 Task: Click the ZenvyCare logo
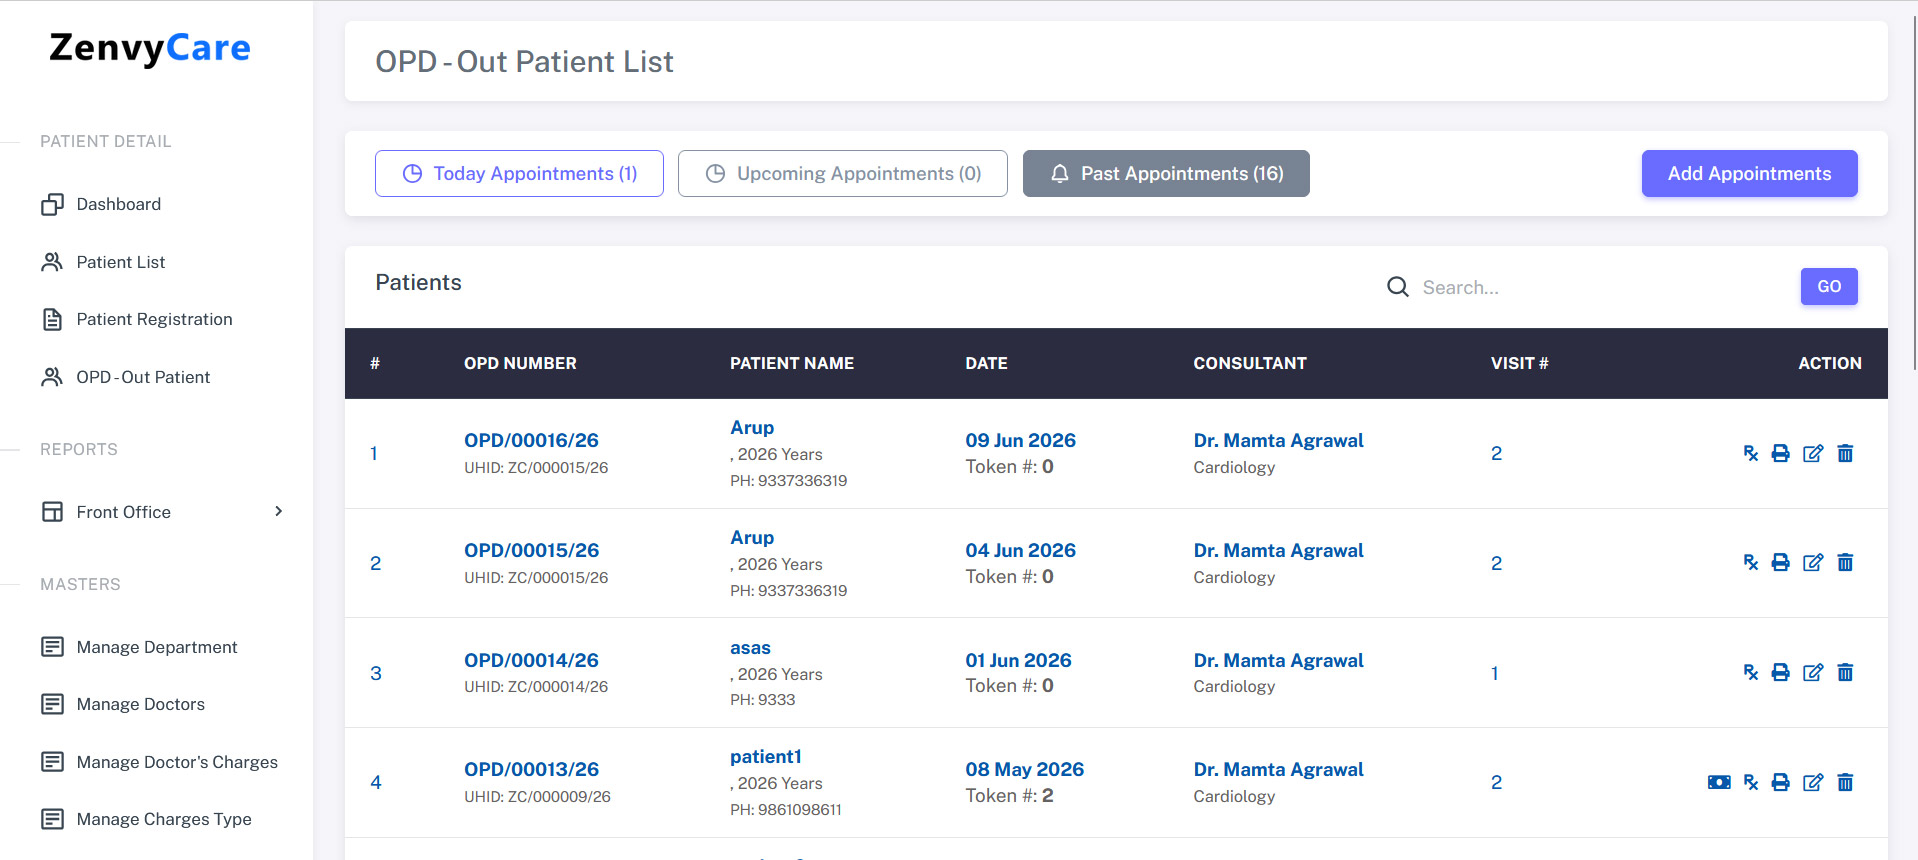pyautogui.click(x=150, y=48)
